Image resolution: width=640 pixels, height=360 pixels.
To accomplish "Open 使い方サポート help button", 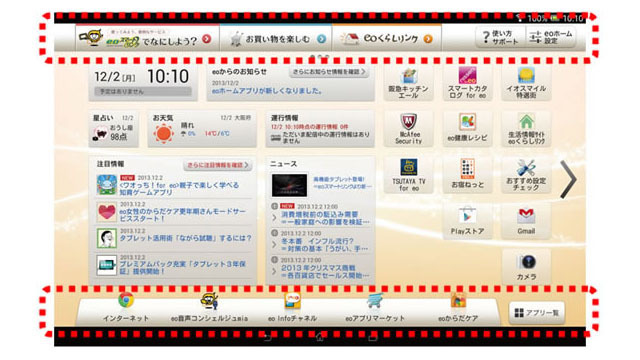I will 500,37.
